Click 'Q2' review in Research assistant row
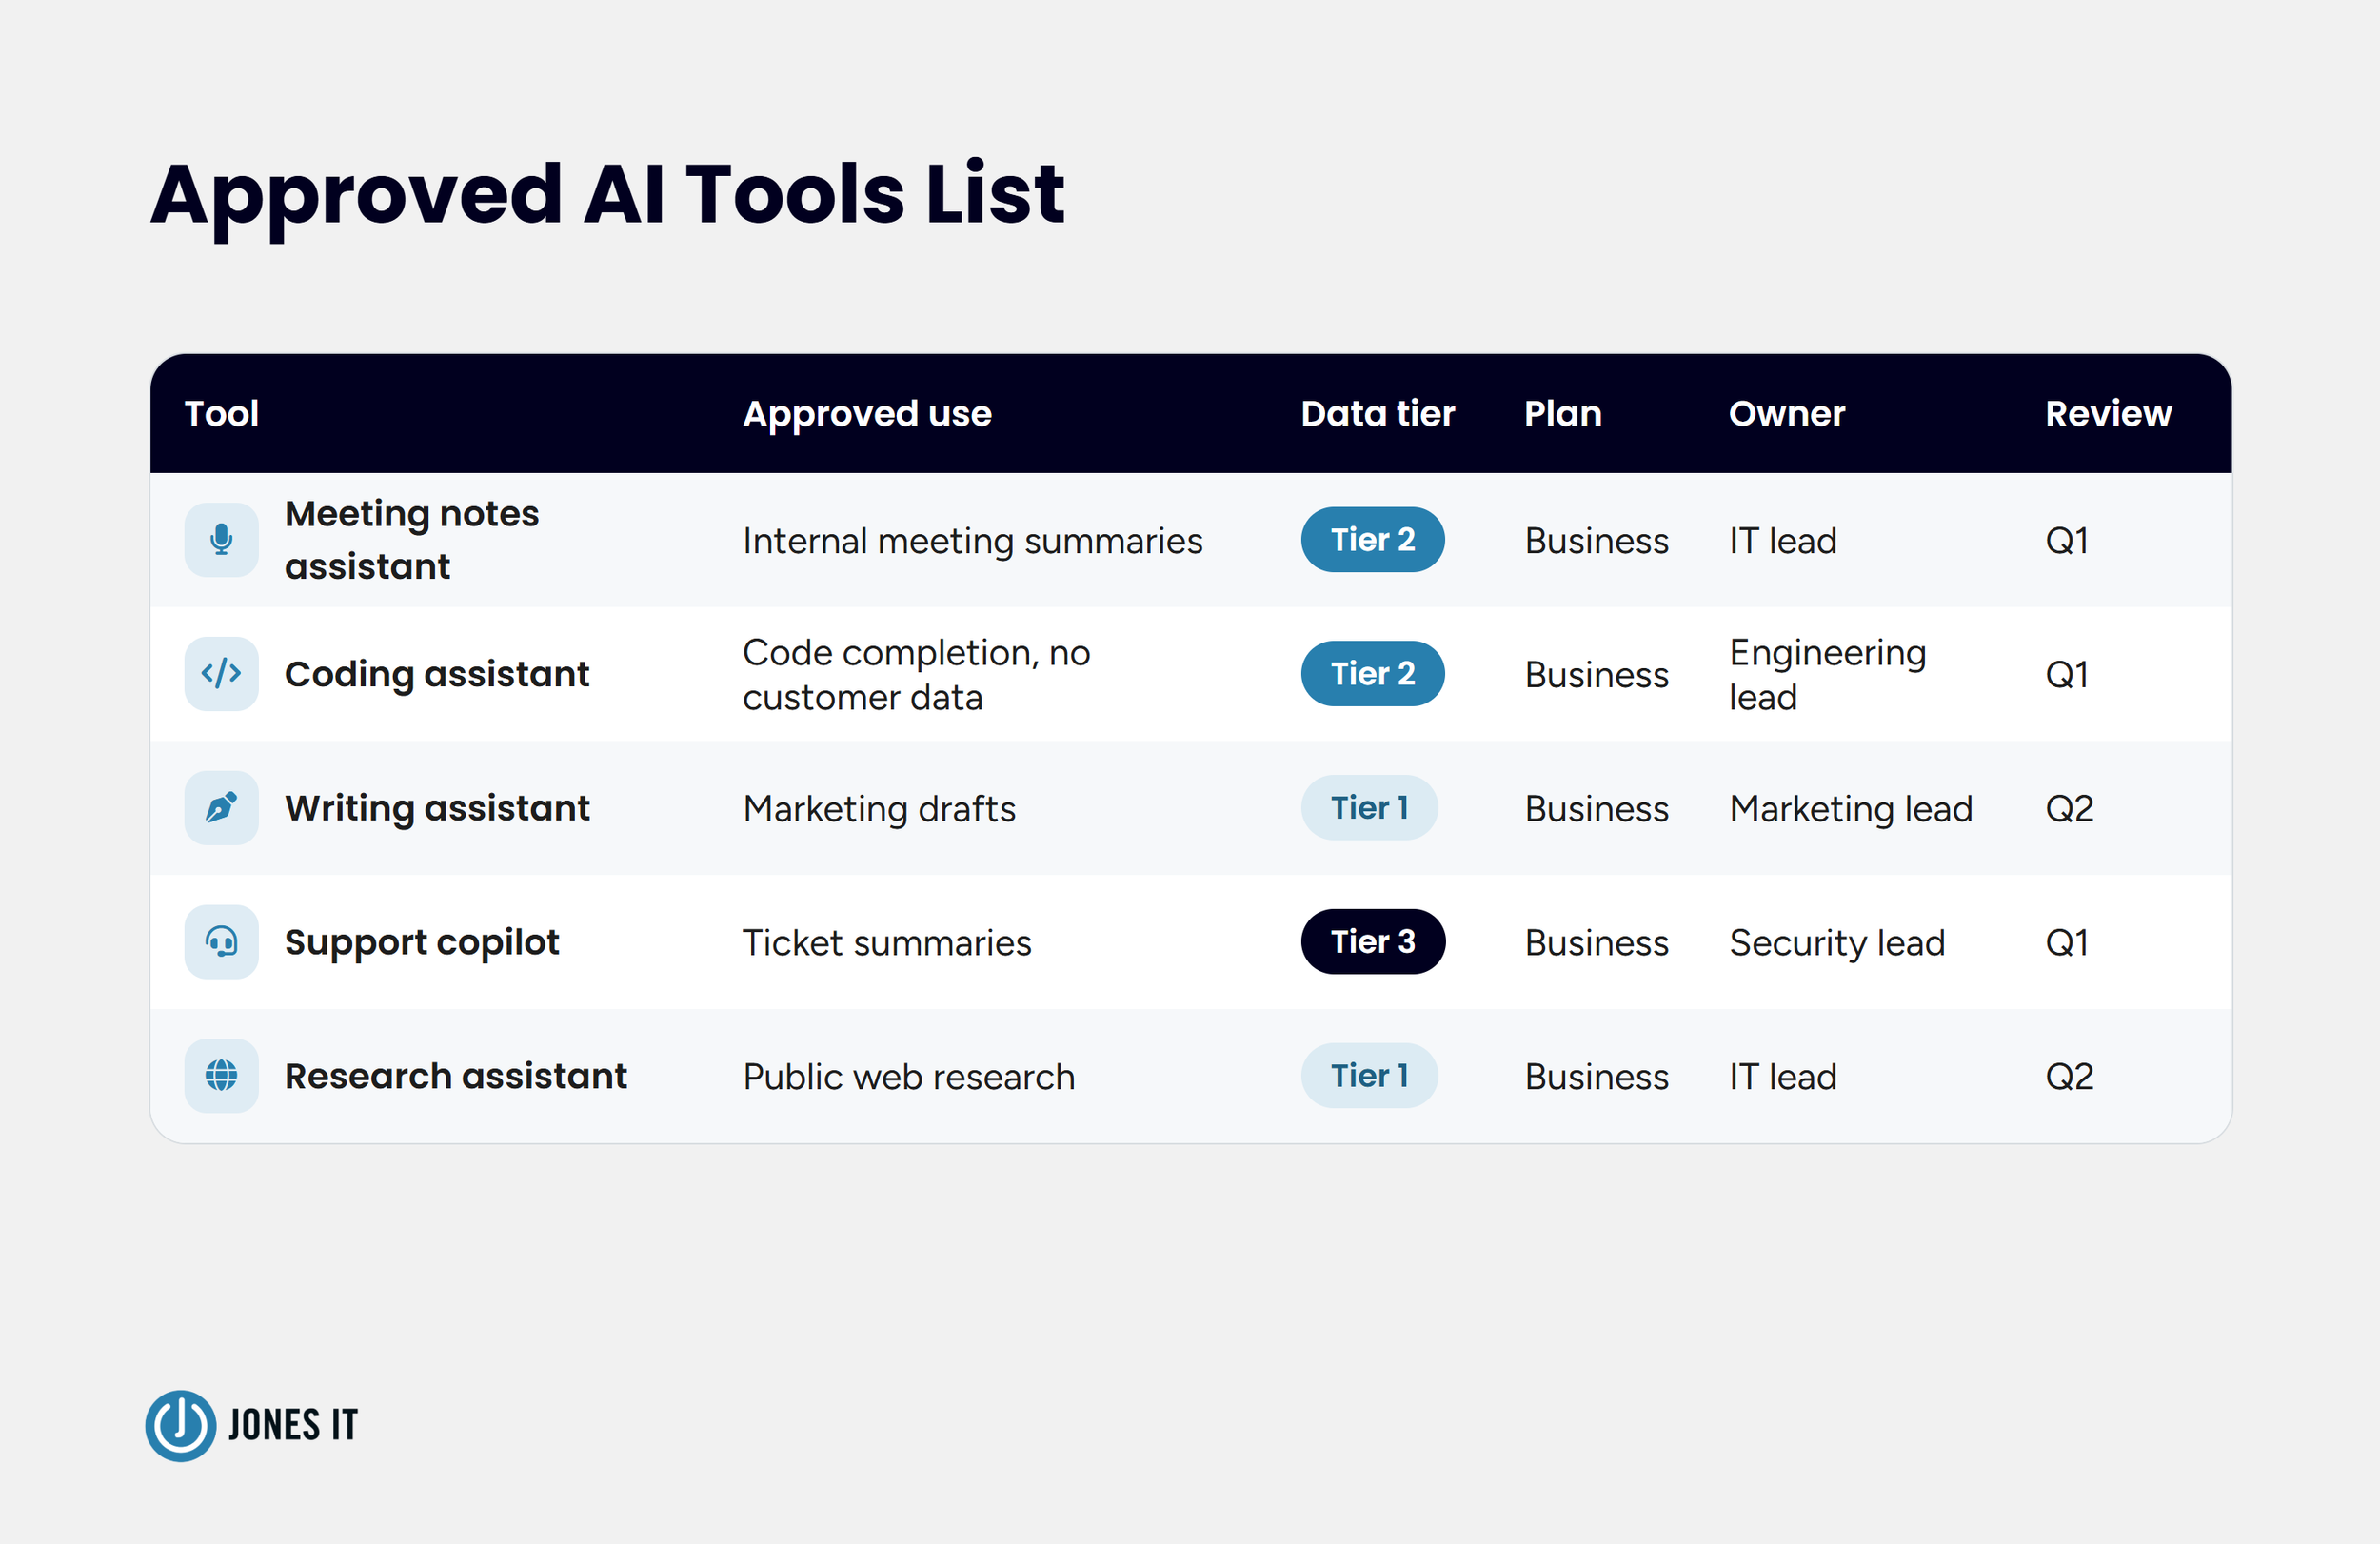The image size is (2380, 1544). 2069,1077
